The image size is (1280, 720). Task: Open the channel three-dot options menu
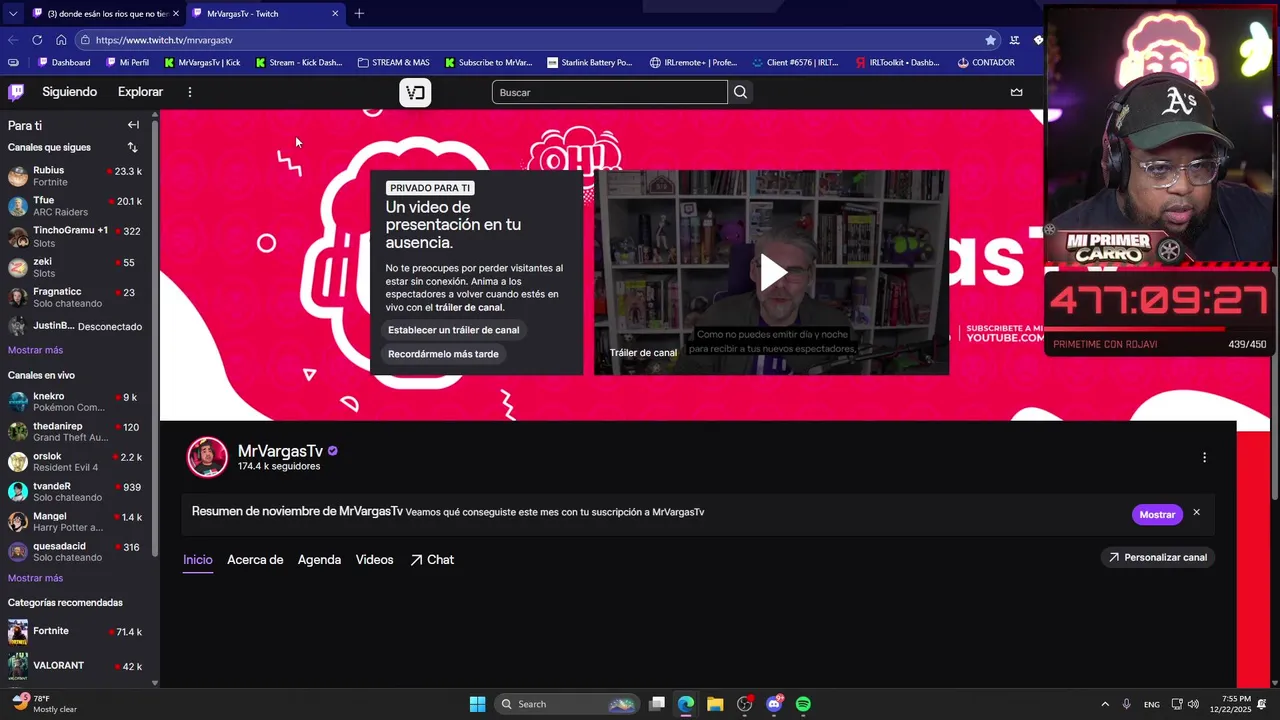point(1204,457)
